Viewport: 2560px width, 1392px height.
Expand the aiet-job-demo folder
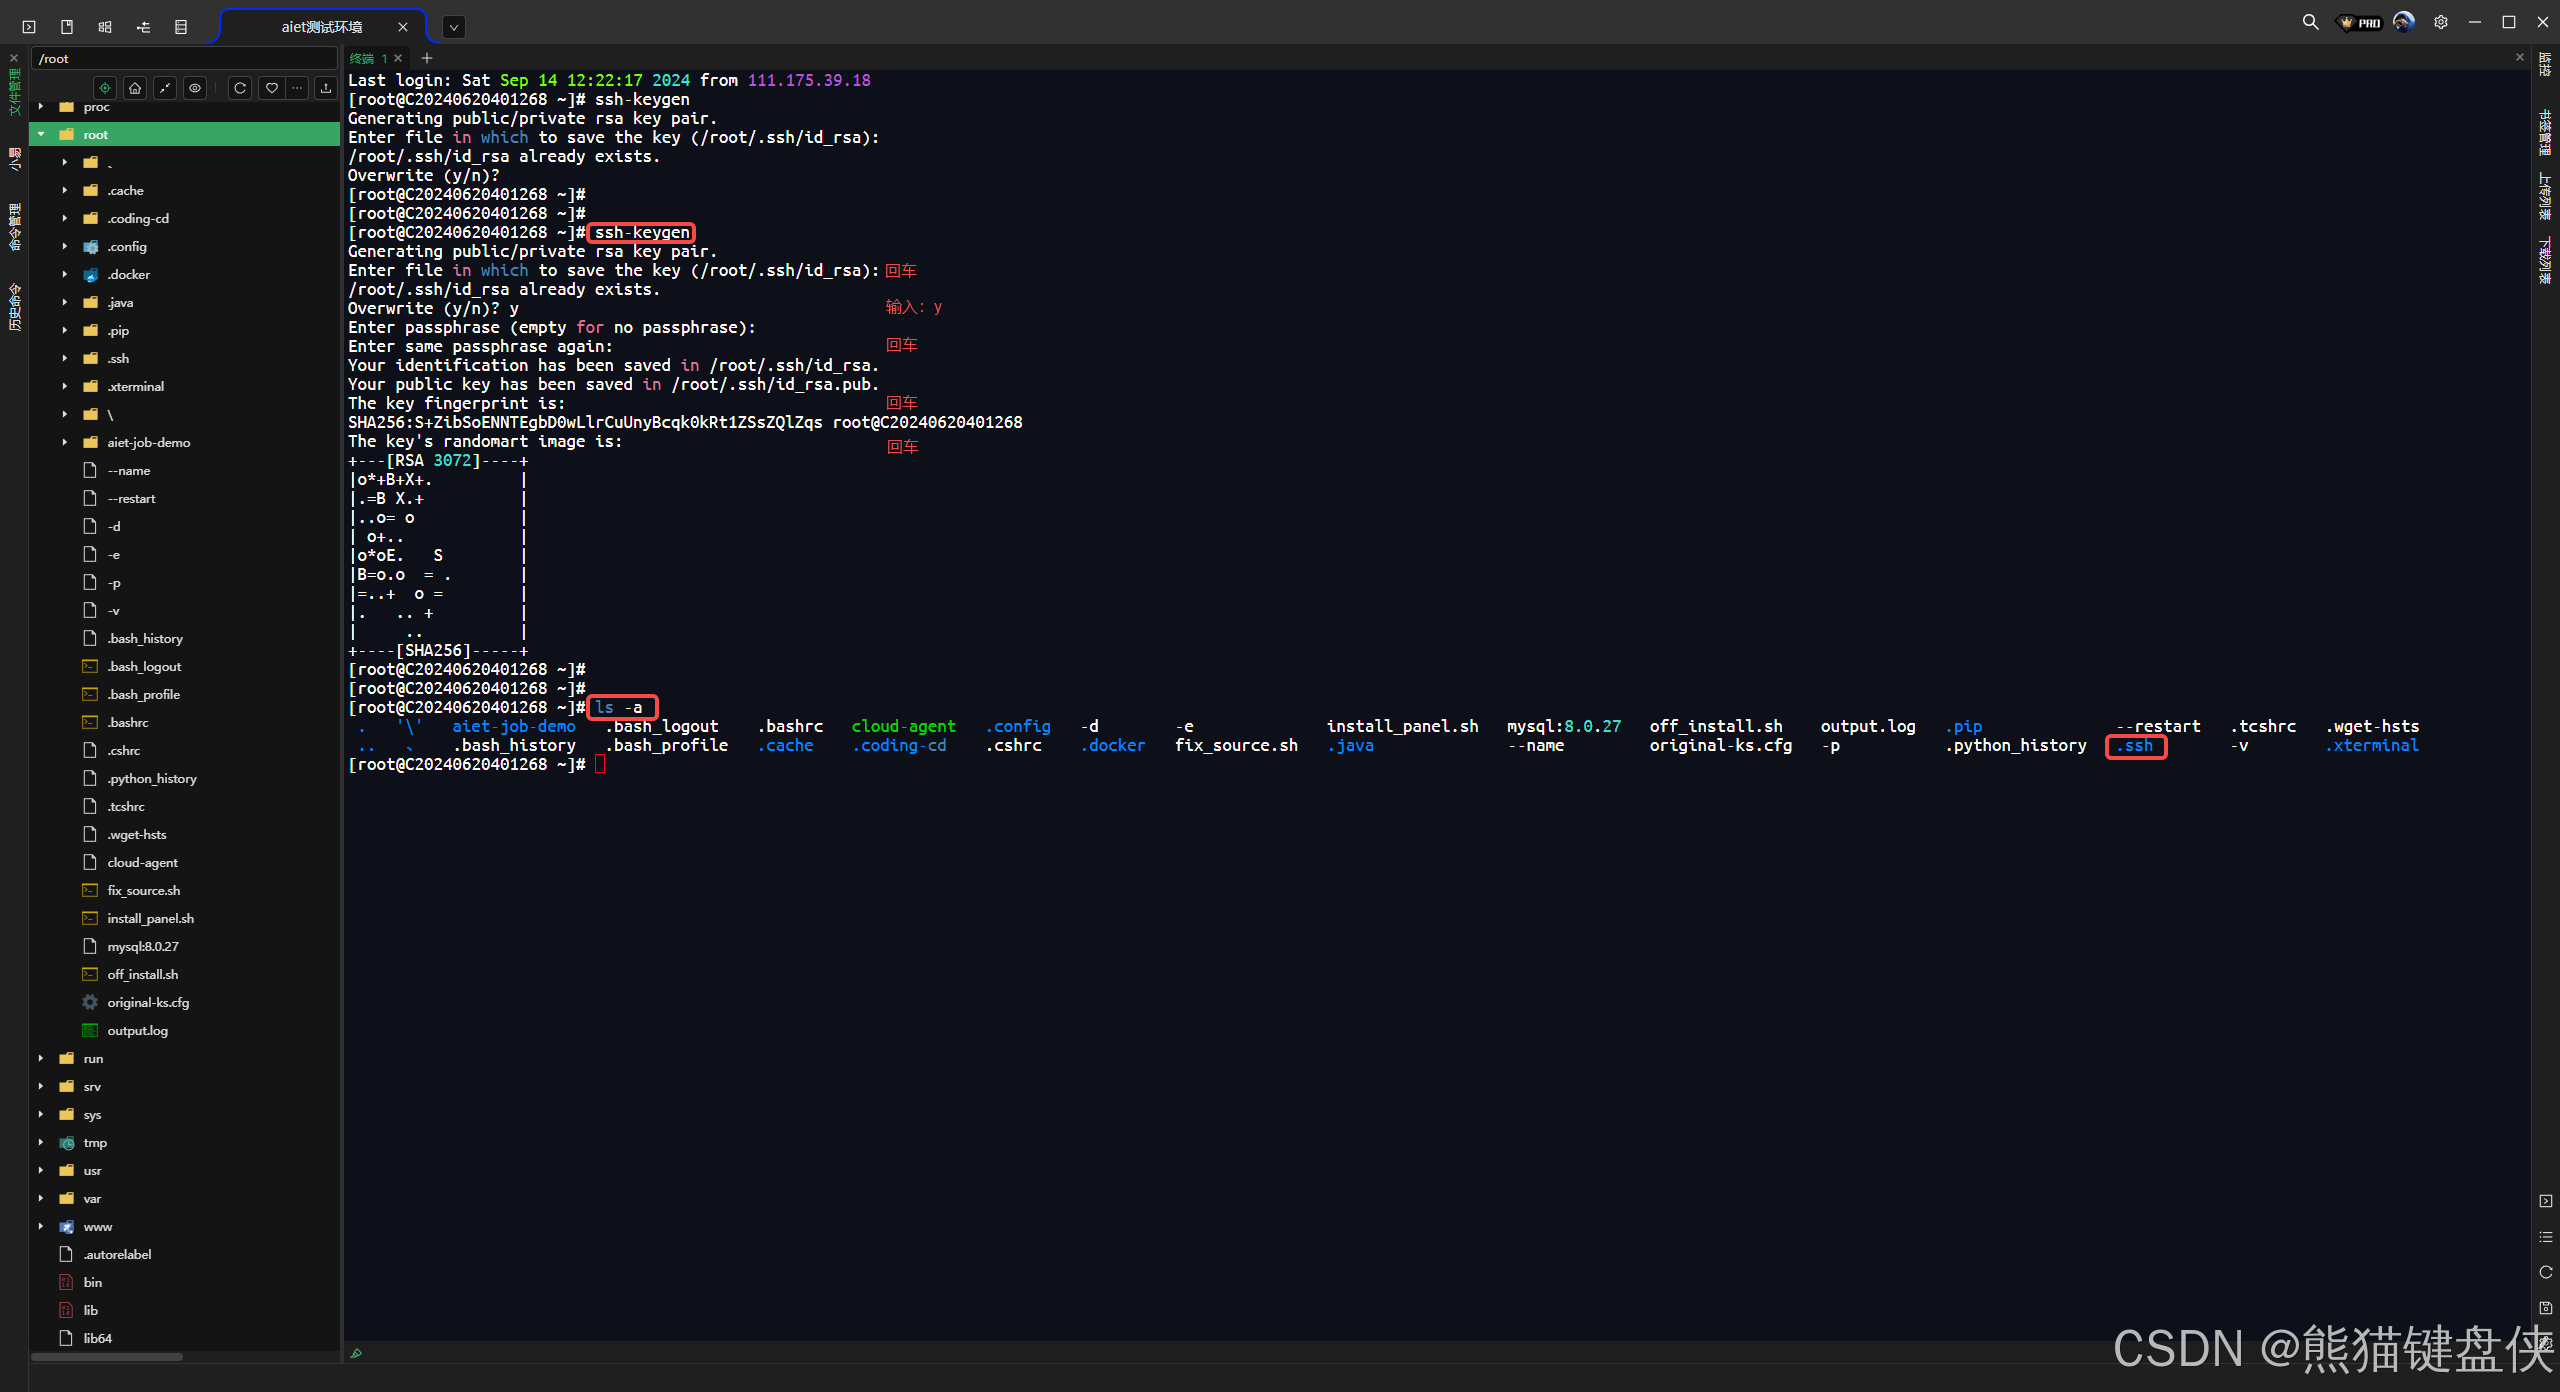pyautogui.click(x=65, y=442)
